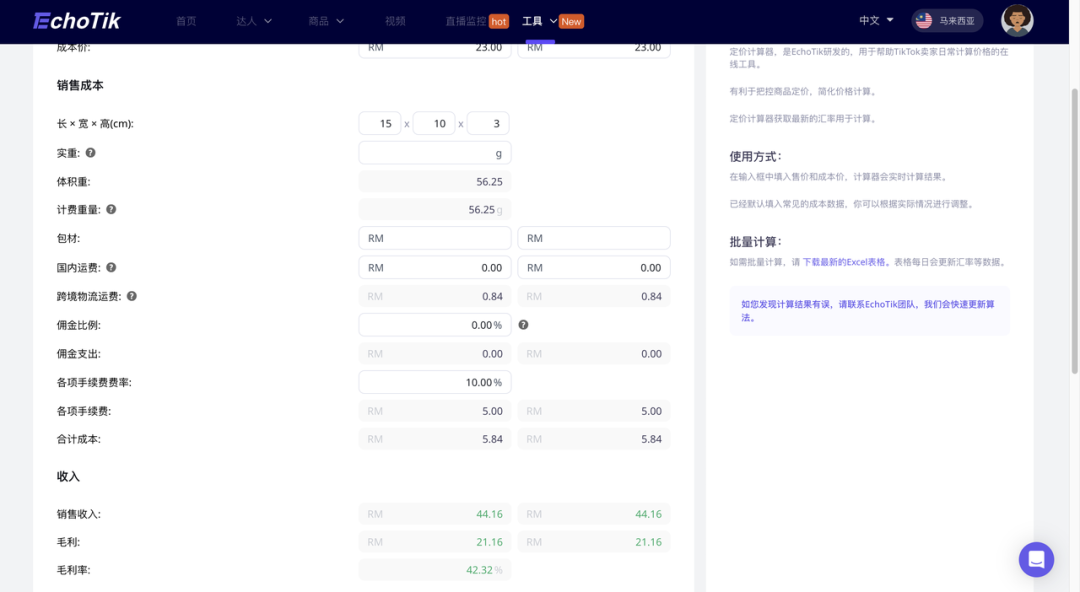Select the 体积重 value 56.25
The image size is (1080, 592).
pos(489,182)
